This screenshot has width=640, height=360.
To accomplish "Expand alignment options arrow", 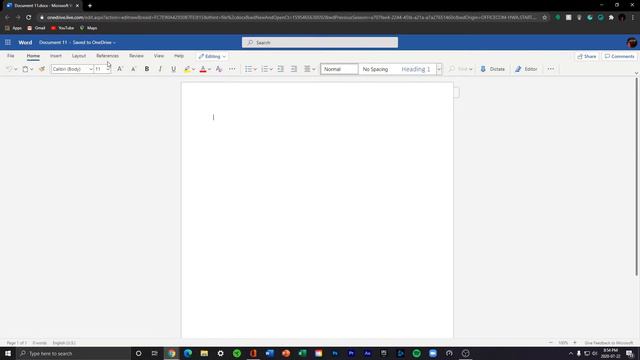I will (314, 69).
